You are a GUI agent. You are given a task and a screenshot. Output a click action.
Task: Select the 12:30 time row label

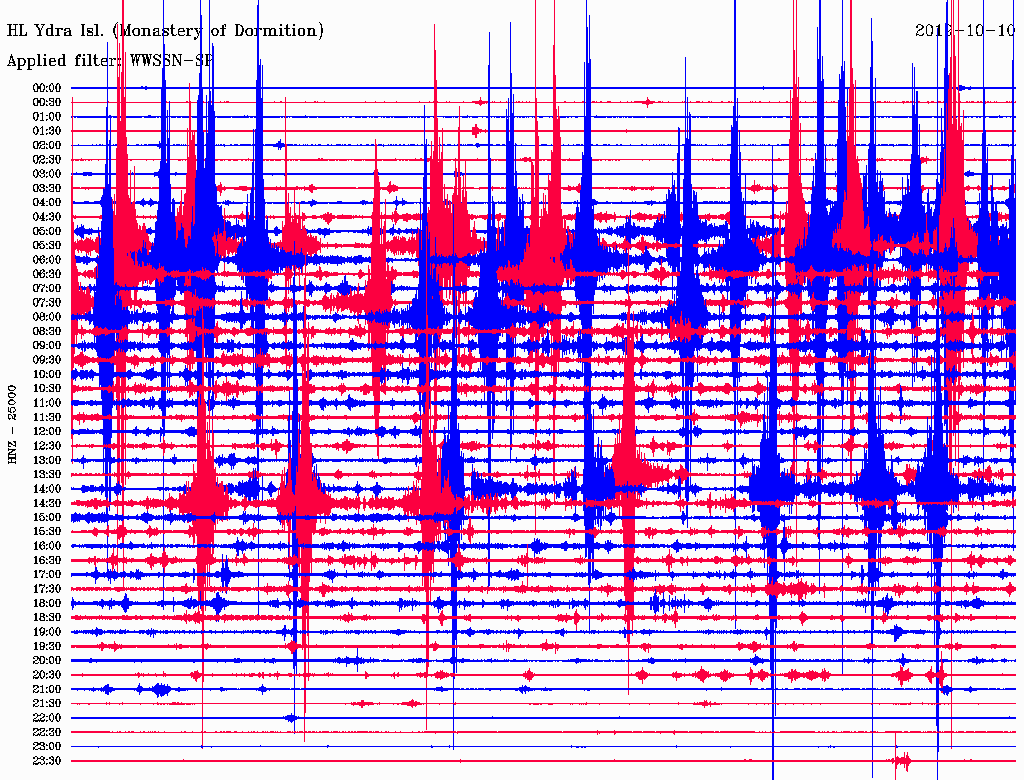pos(47,446)
